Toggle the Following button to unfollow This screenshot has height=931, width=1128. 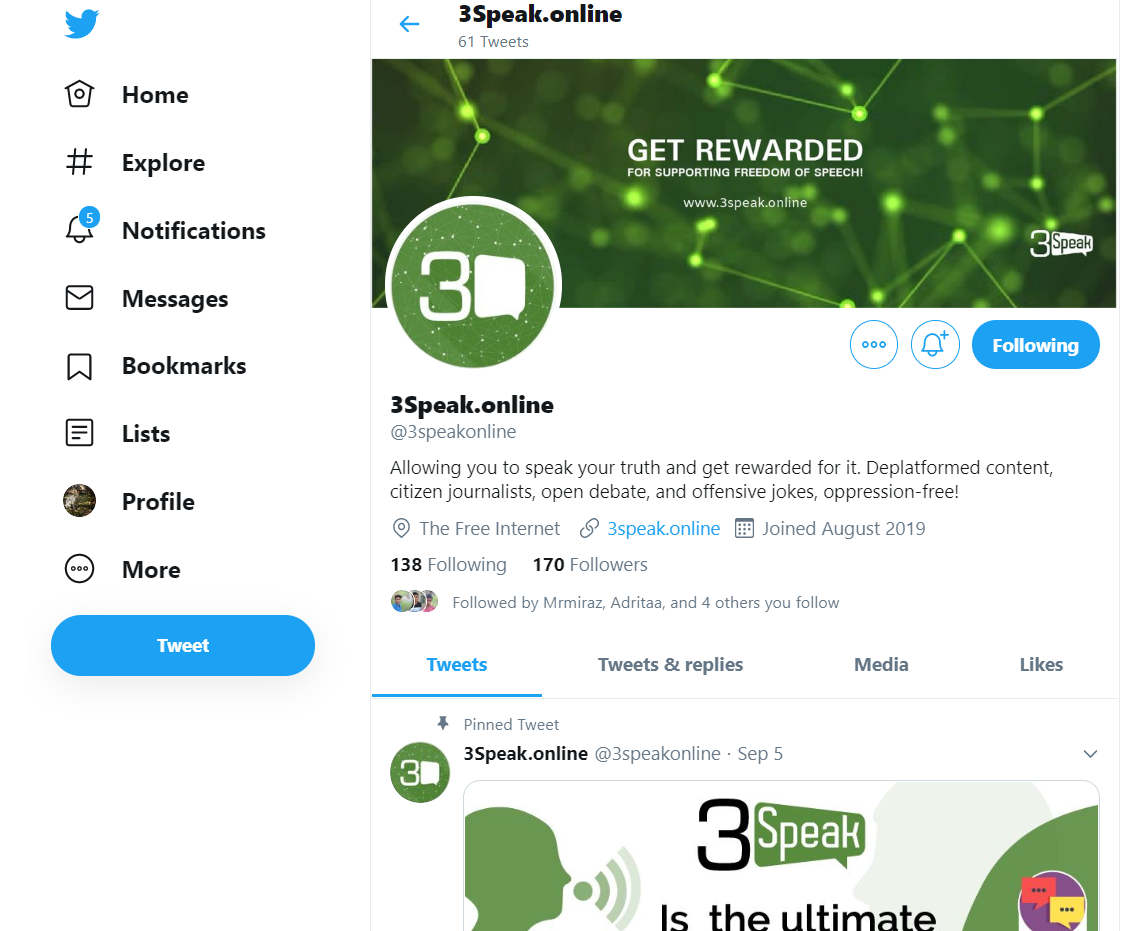pos(1035,345)
